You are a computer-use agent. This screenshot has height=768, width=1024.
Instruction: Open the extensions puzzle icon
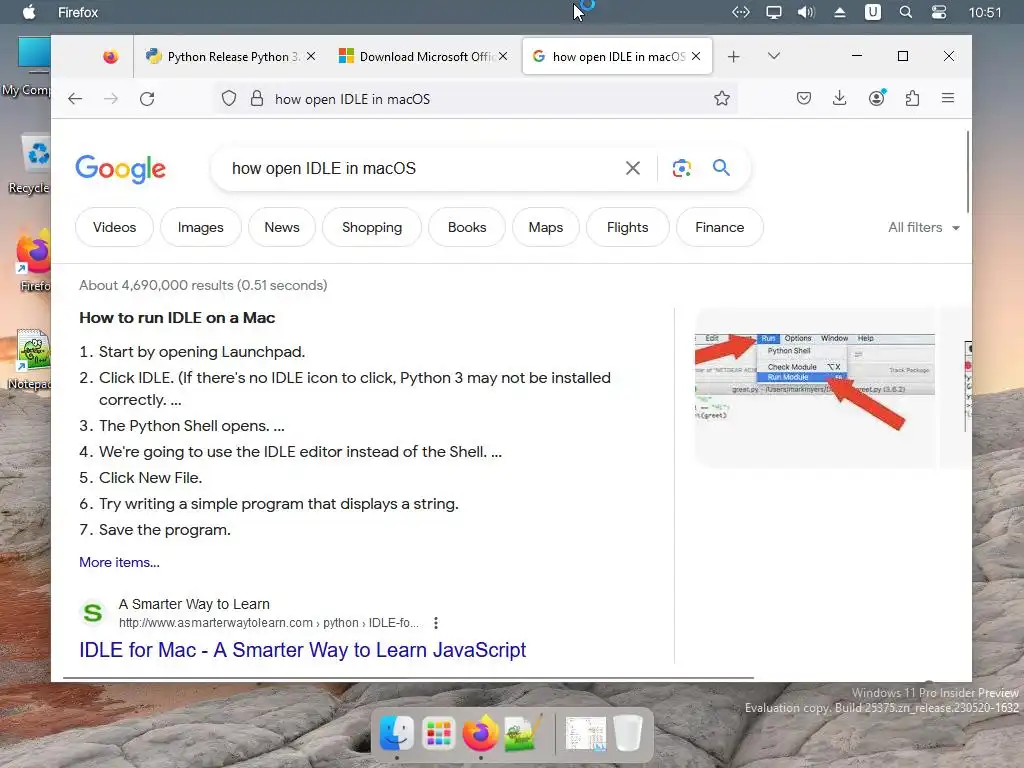(912, 98)
